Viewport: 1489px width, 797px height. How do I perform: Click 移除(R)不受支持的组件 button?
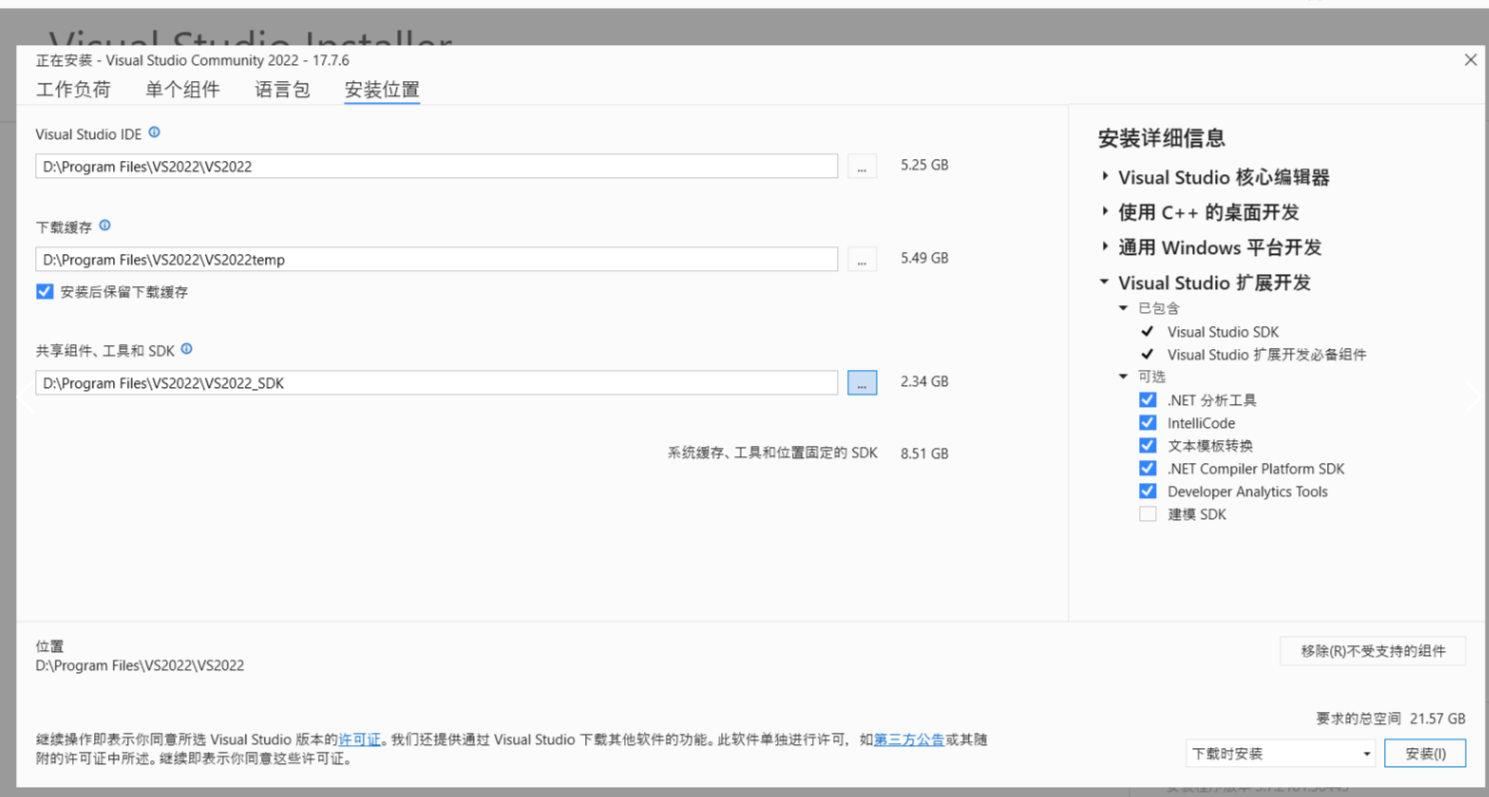(1373, 651)
